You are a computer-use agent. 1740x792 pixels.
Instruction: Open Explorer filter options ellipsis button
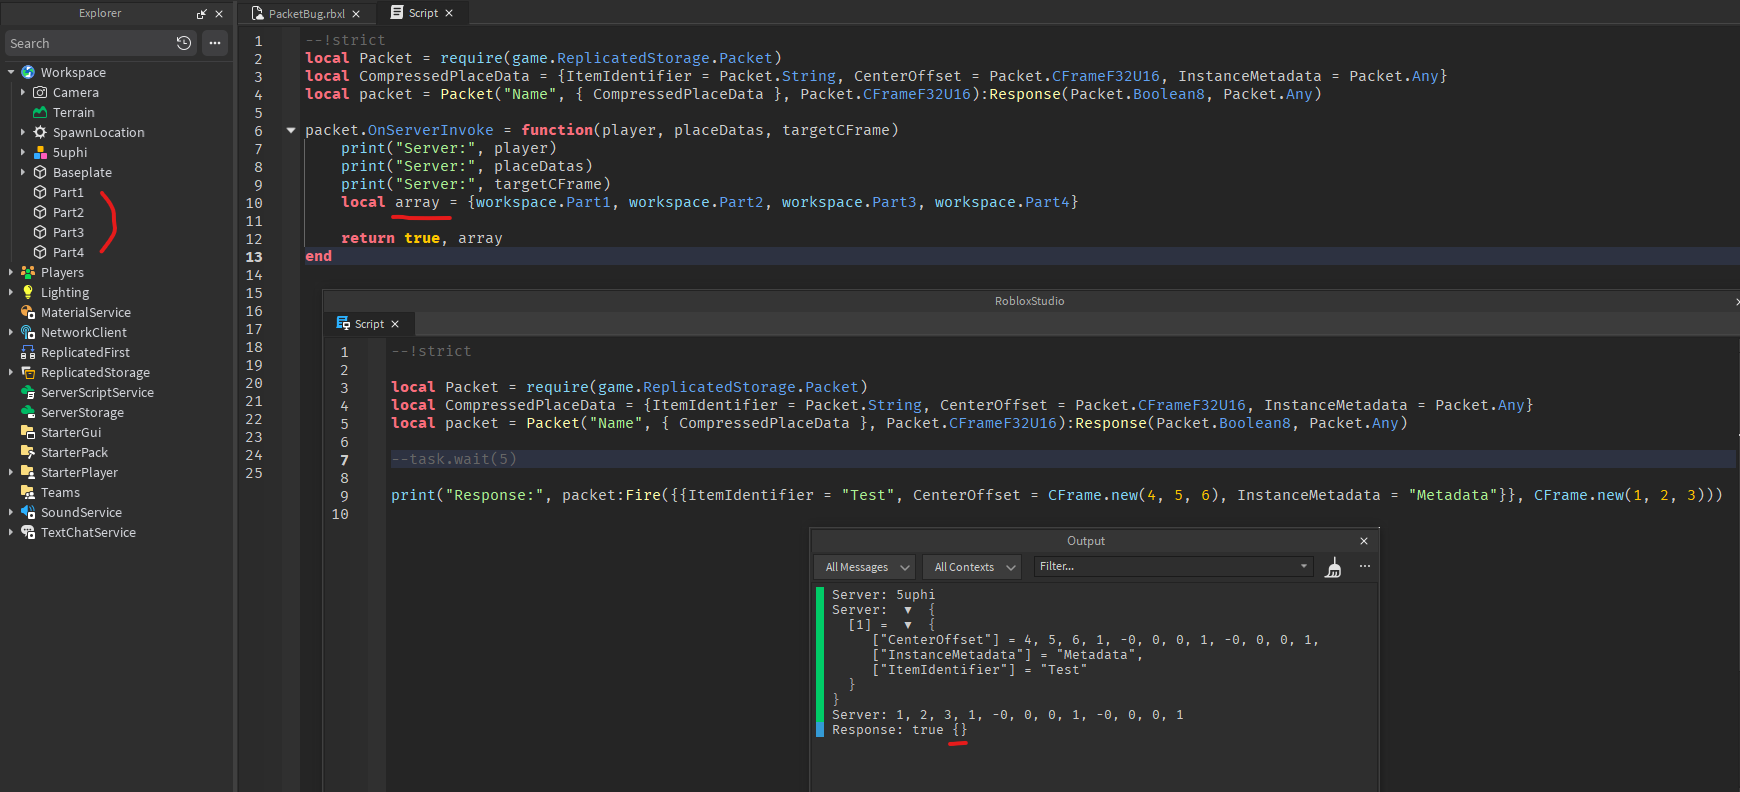pyautogui.click(x=215, y=43)
